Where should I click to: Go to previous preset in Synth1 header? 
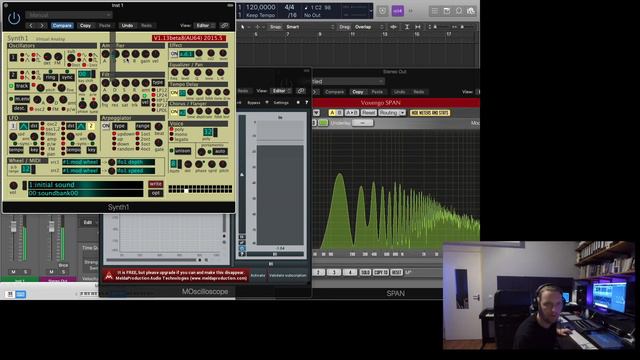click(x=31, y=25)
